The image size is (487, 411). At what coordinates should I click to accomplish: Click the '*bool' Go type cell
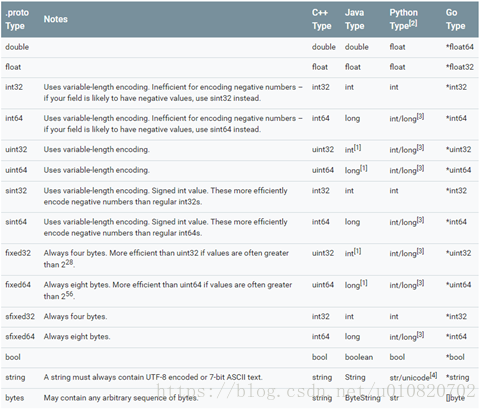455,357
